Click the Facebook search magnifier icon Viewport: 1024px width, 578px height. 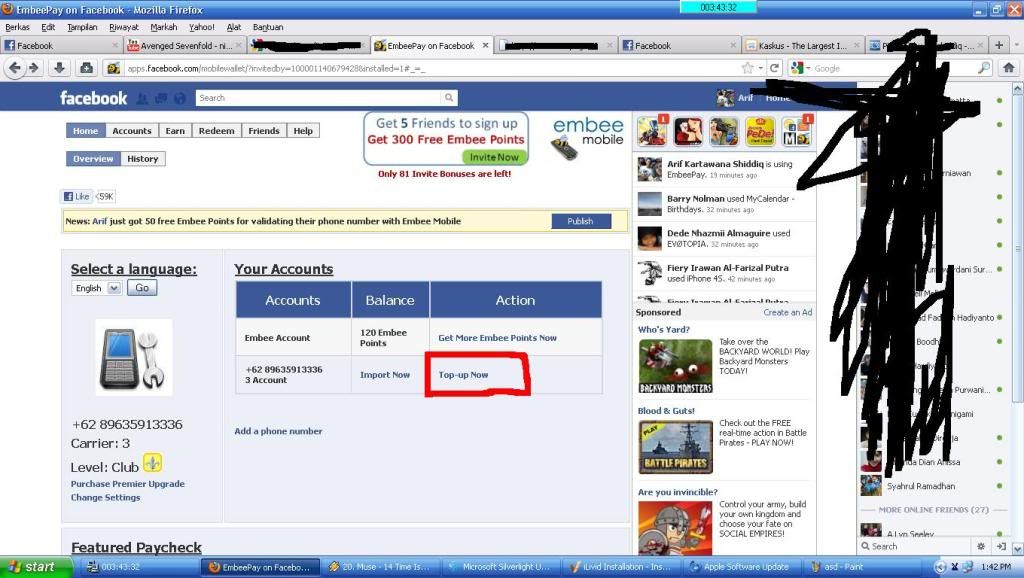(x=449, y=98)
